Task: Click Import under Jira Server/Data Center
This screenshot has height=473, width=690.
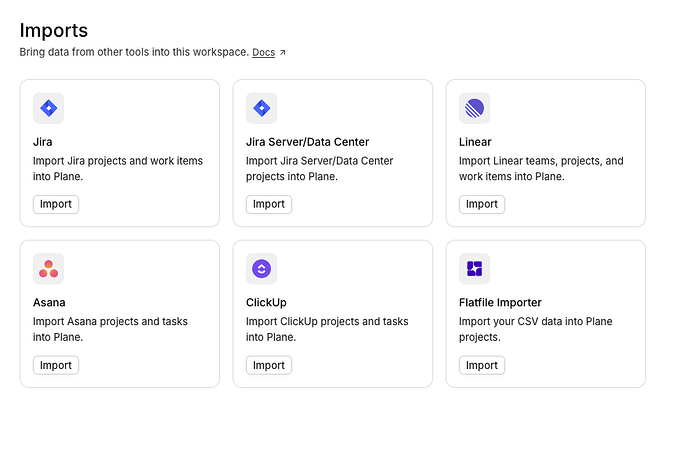Action: click(x=269, y=205)
